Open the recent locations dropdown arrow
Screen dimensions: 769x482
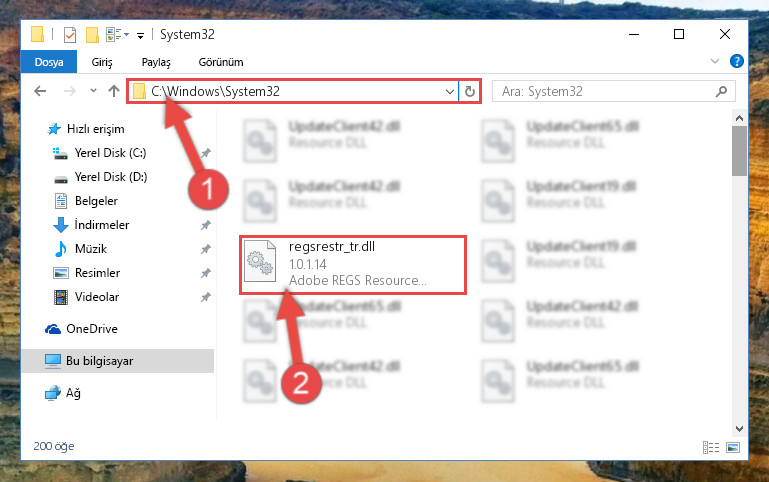click(x=93, y=91)
